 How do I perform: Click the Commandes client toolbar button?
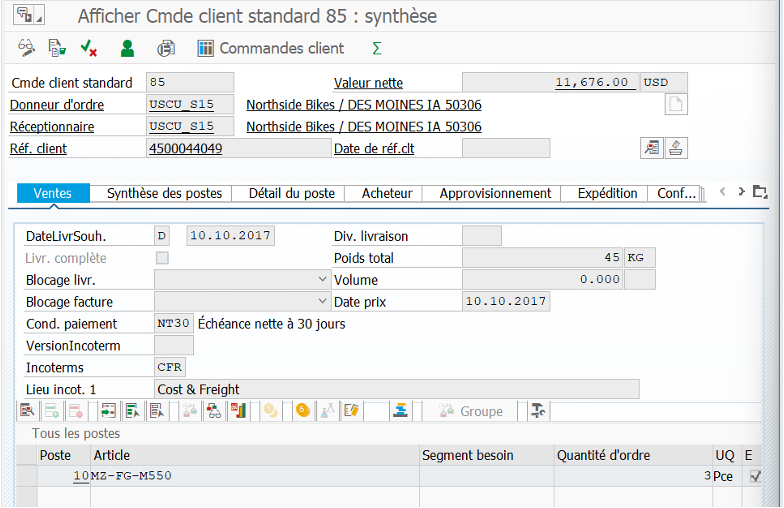[270, 48]
